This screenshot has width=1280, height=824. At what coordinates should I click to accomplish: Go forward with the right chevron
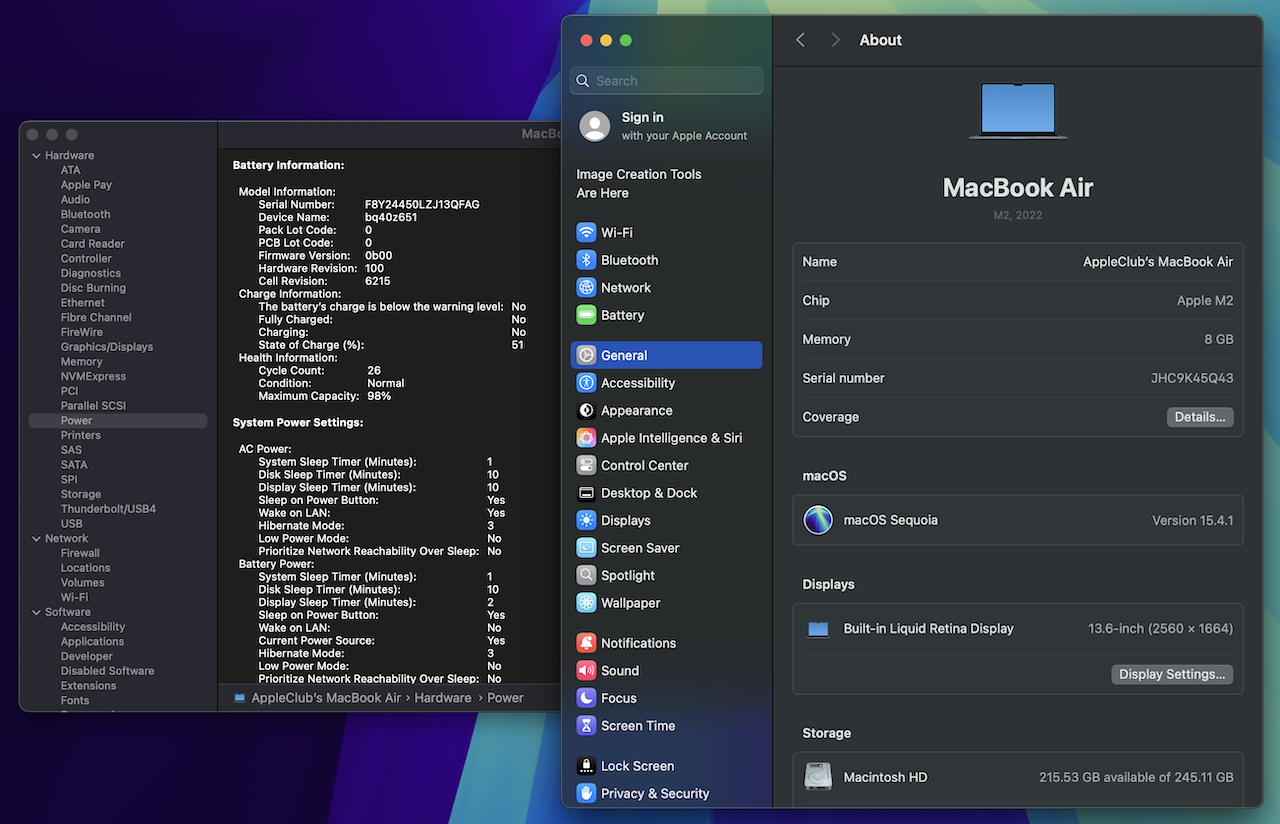[x=835, y=40]
